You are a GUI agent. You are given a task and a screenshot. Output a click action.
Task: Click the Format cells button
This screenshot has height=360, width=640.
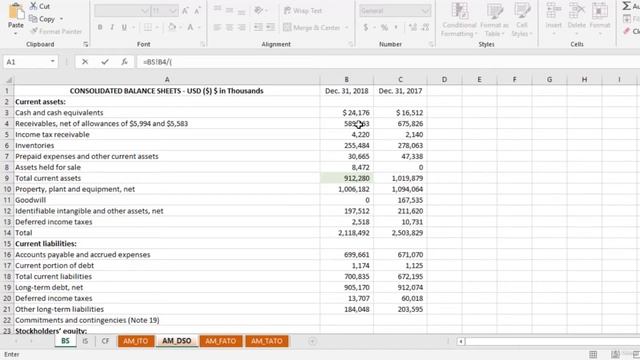click(x=600, y=18)
